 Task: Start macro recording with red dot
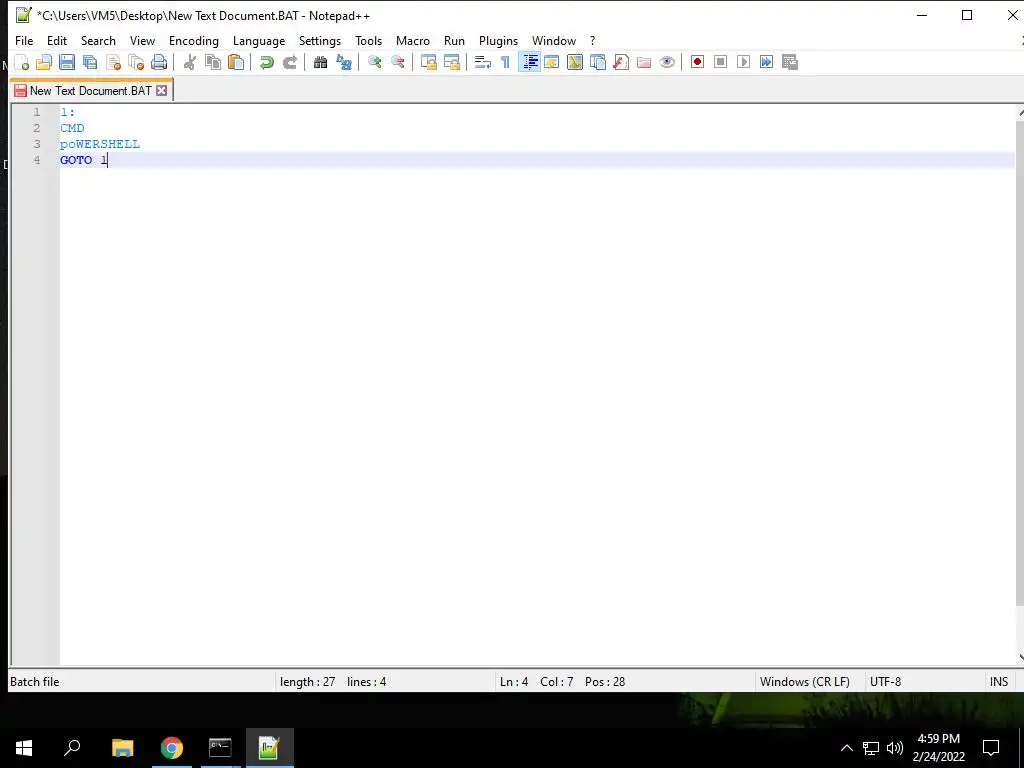(x=697, y=62)
